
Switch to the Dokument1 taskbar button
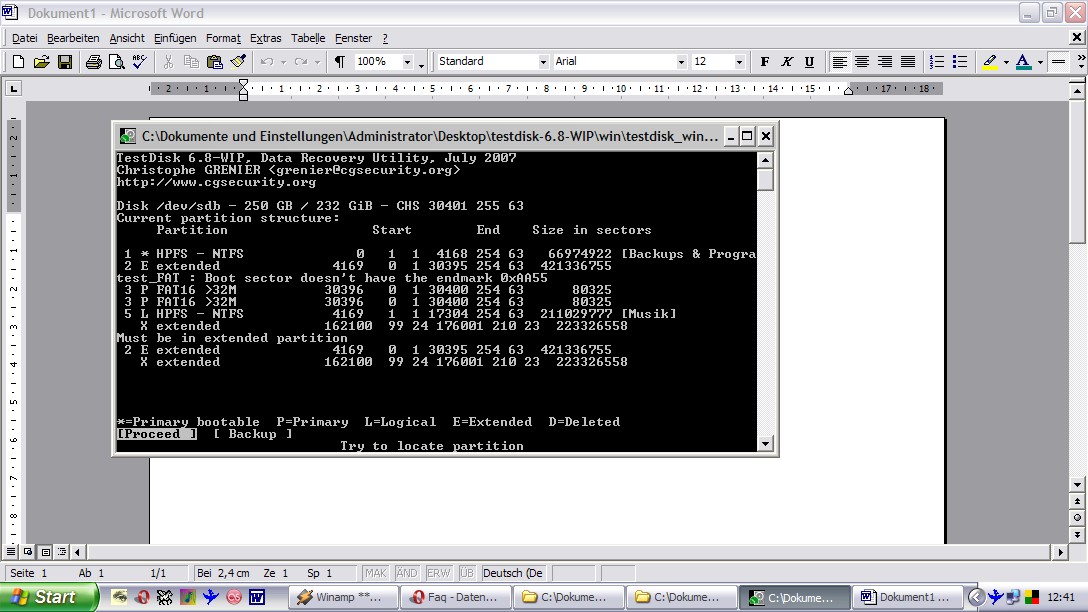pos(908,597)
